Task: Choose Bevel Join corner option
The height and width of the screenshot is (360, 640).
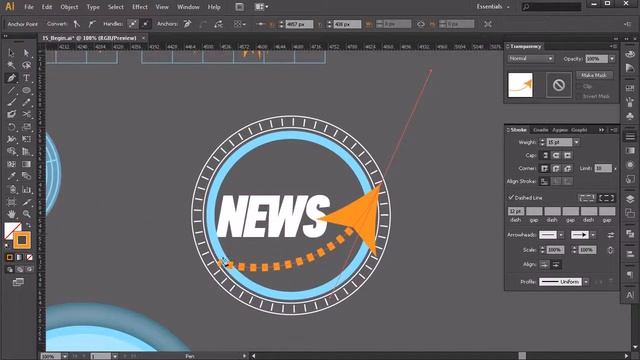Action: (567, 168)
